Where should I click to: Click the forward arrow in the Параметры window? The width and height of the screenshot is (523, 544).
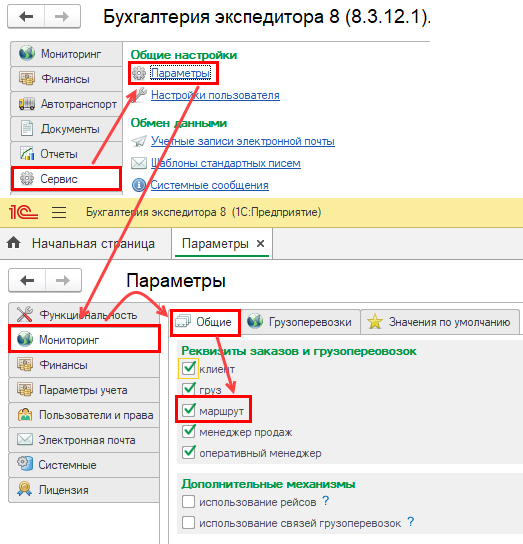click(63, 280)
